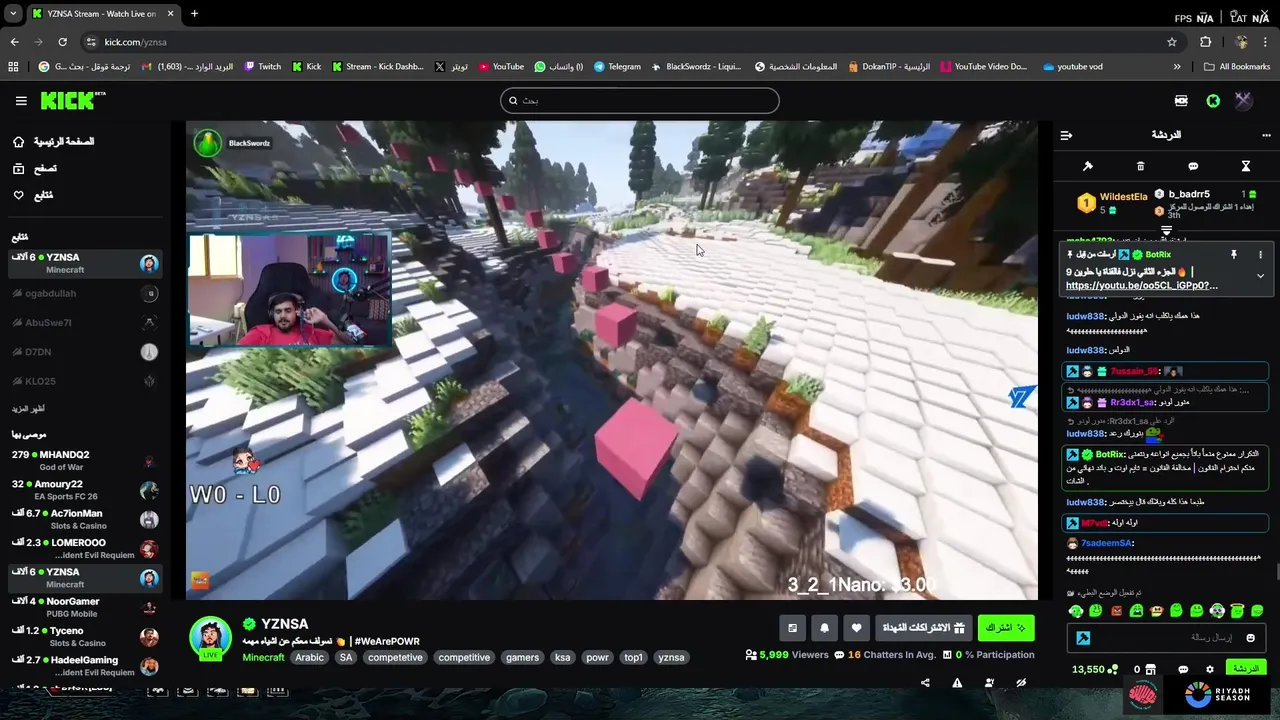Viewport: 1280px width, 720px height.
Task: Report the stream with warning icon
Action: pos(957,683)
